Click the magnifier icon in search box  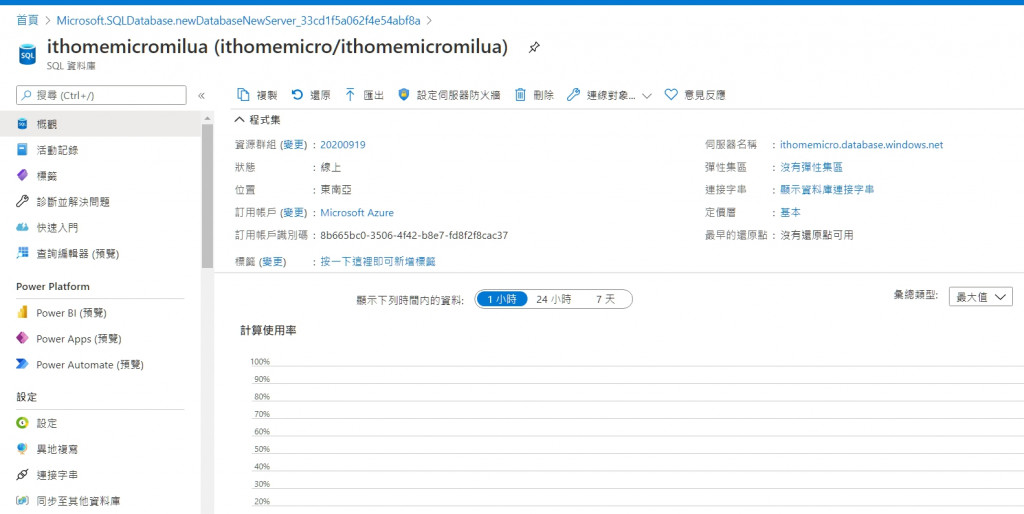point(27,95)
